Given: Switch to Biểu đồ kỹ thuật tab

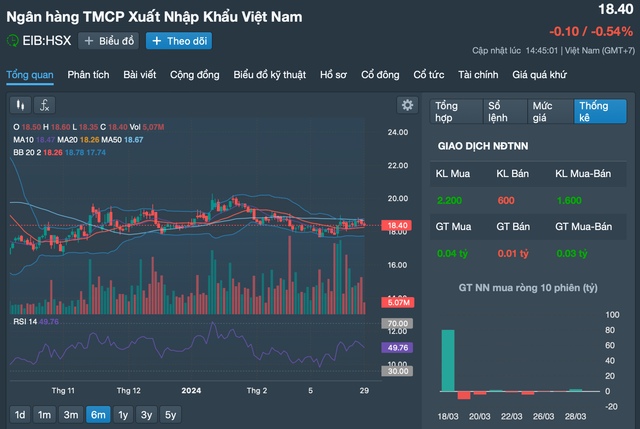Looking at the screenshot, I should pos(270,74).
